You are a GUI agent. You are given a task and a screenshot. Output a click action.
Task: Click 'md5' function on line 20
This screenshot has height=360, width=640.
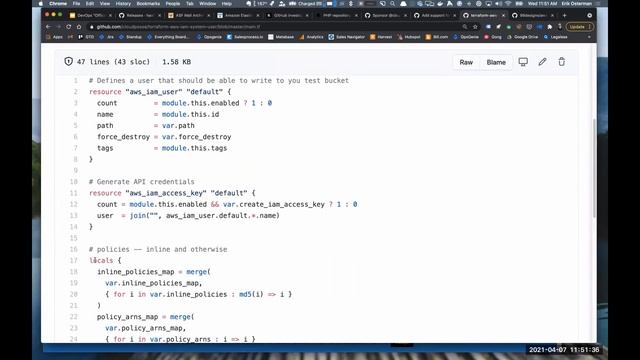[245, 294]
